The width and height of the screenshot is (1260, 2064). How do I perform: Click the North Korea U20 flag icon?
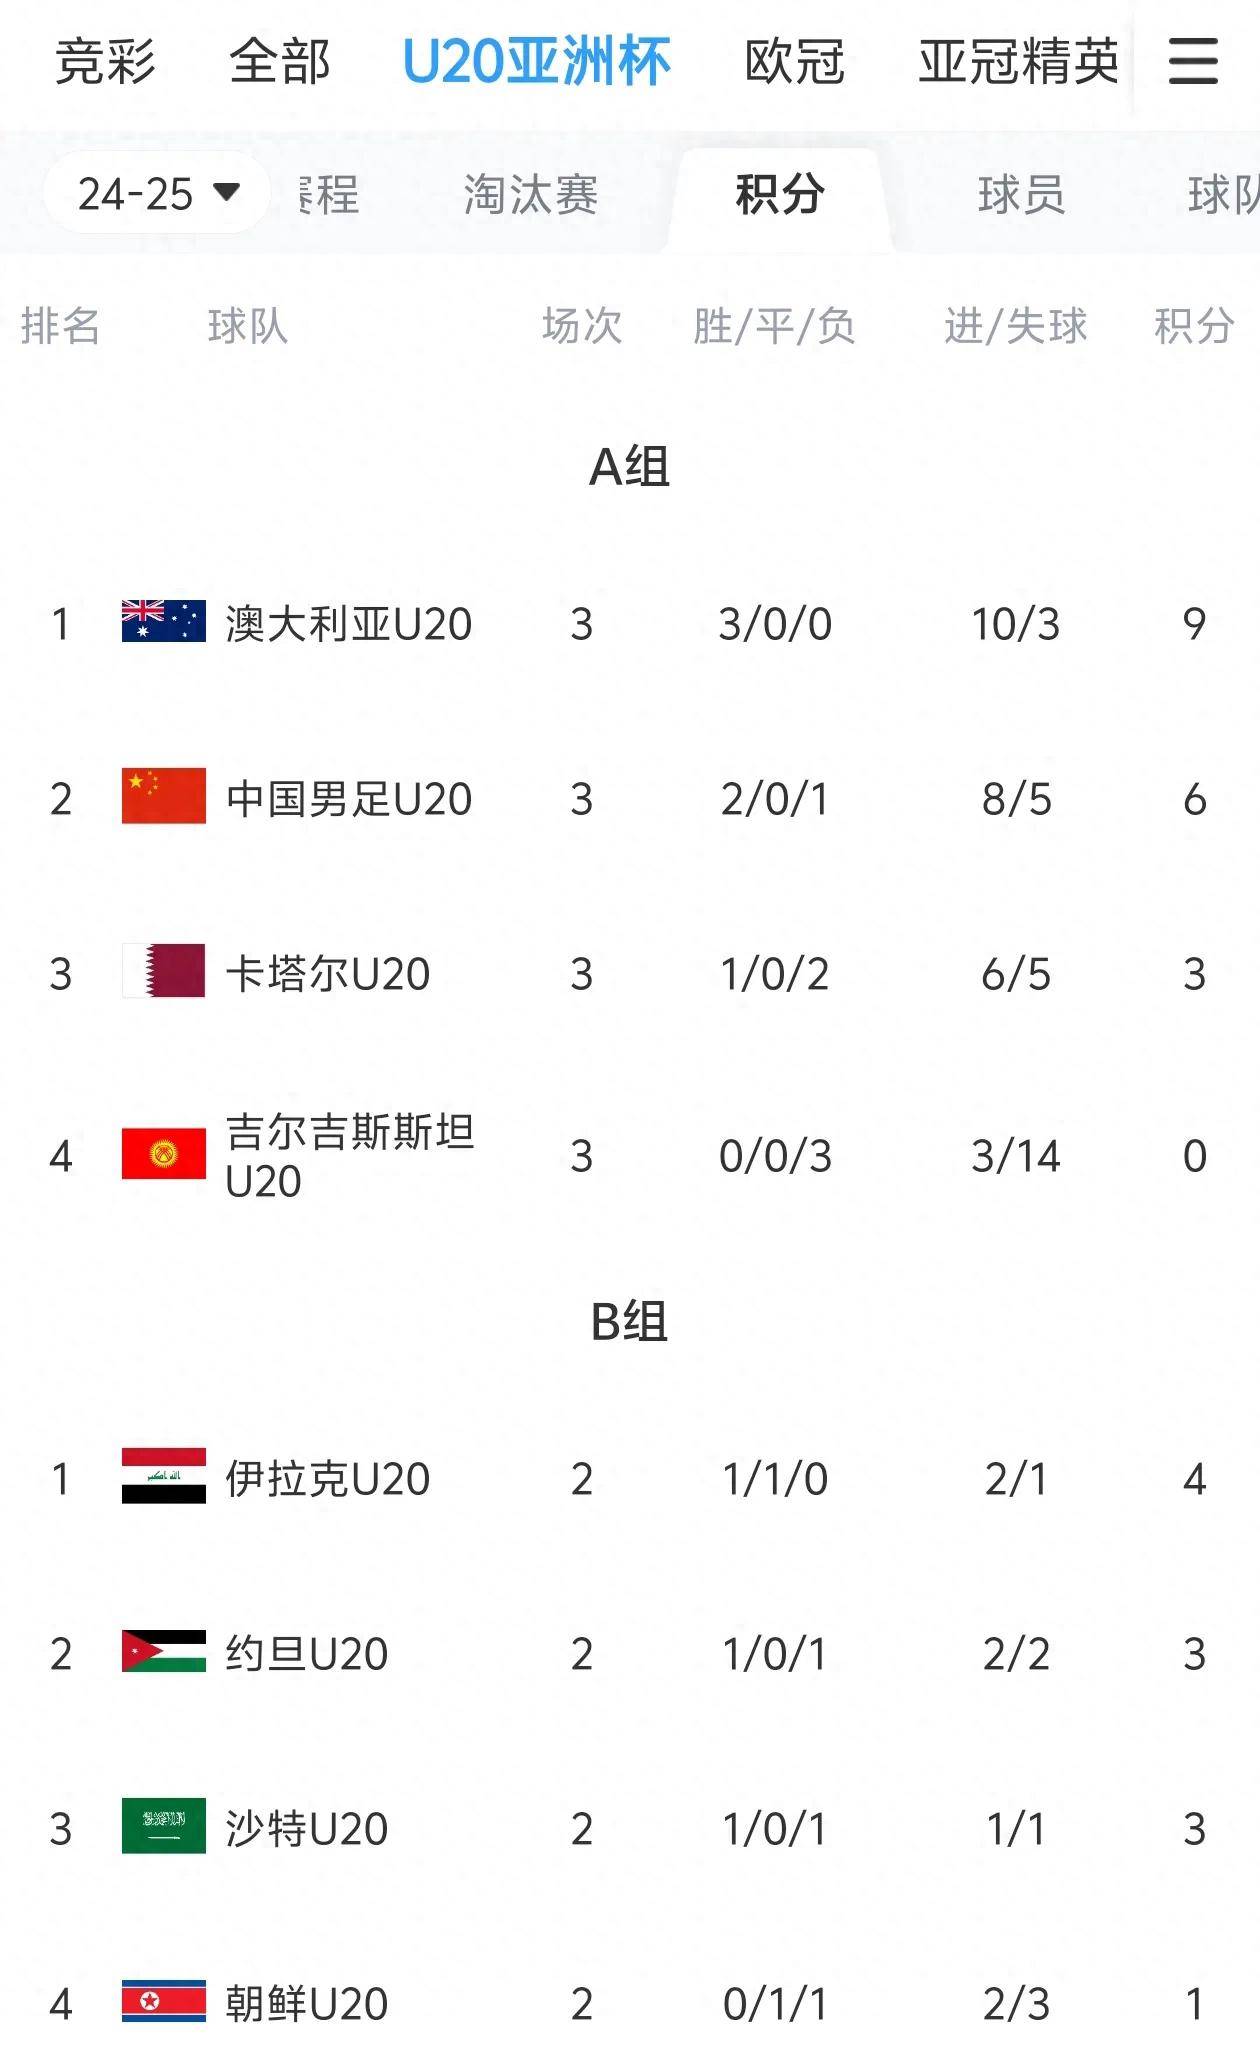[x=164, y=2001]
